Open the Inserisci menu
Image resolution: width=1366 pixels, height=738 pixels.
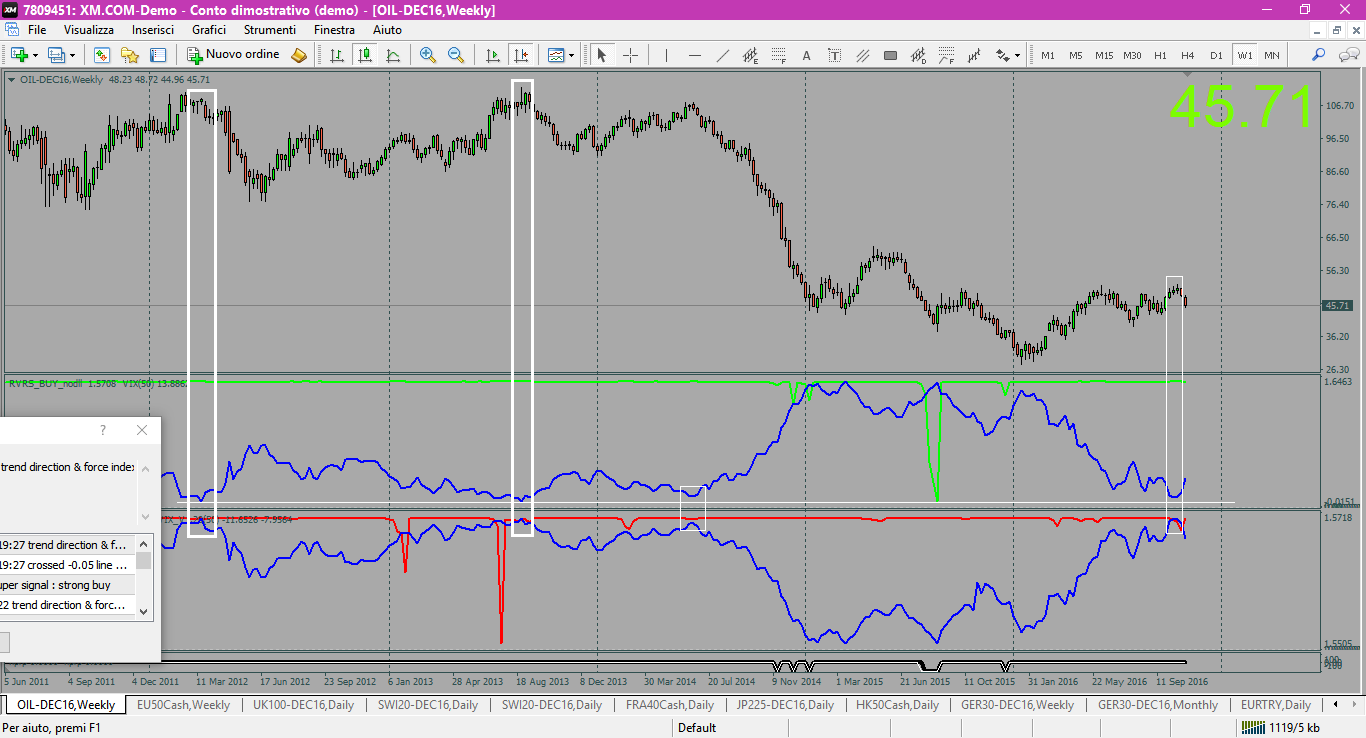[x=153, y=30]
